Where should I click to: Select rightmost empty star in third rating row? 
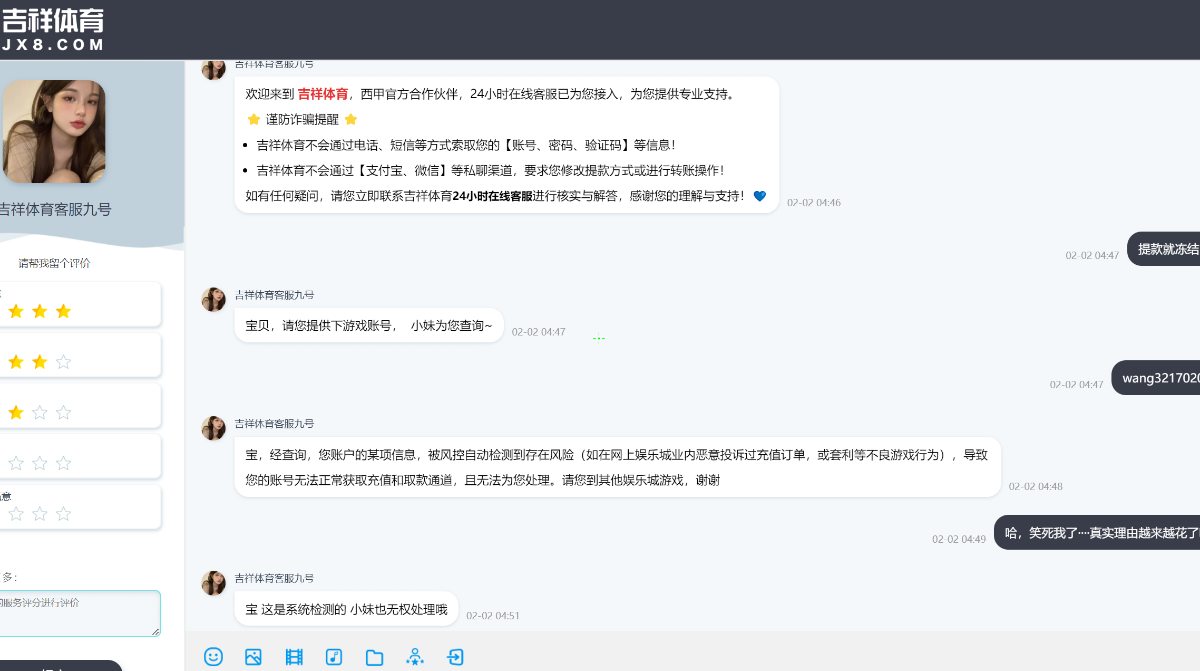63,412
